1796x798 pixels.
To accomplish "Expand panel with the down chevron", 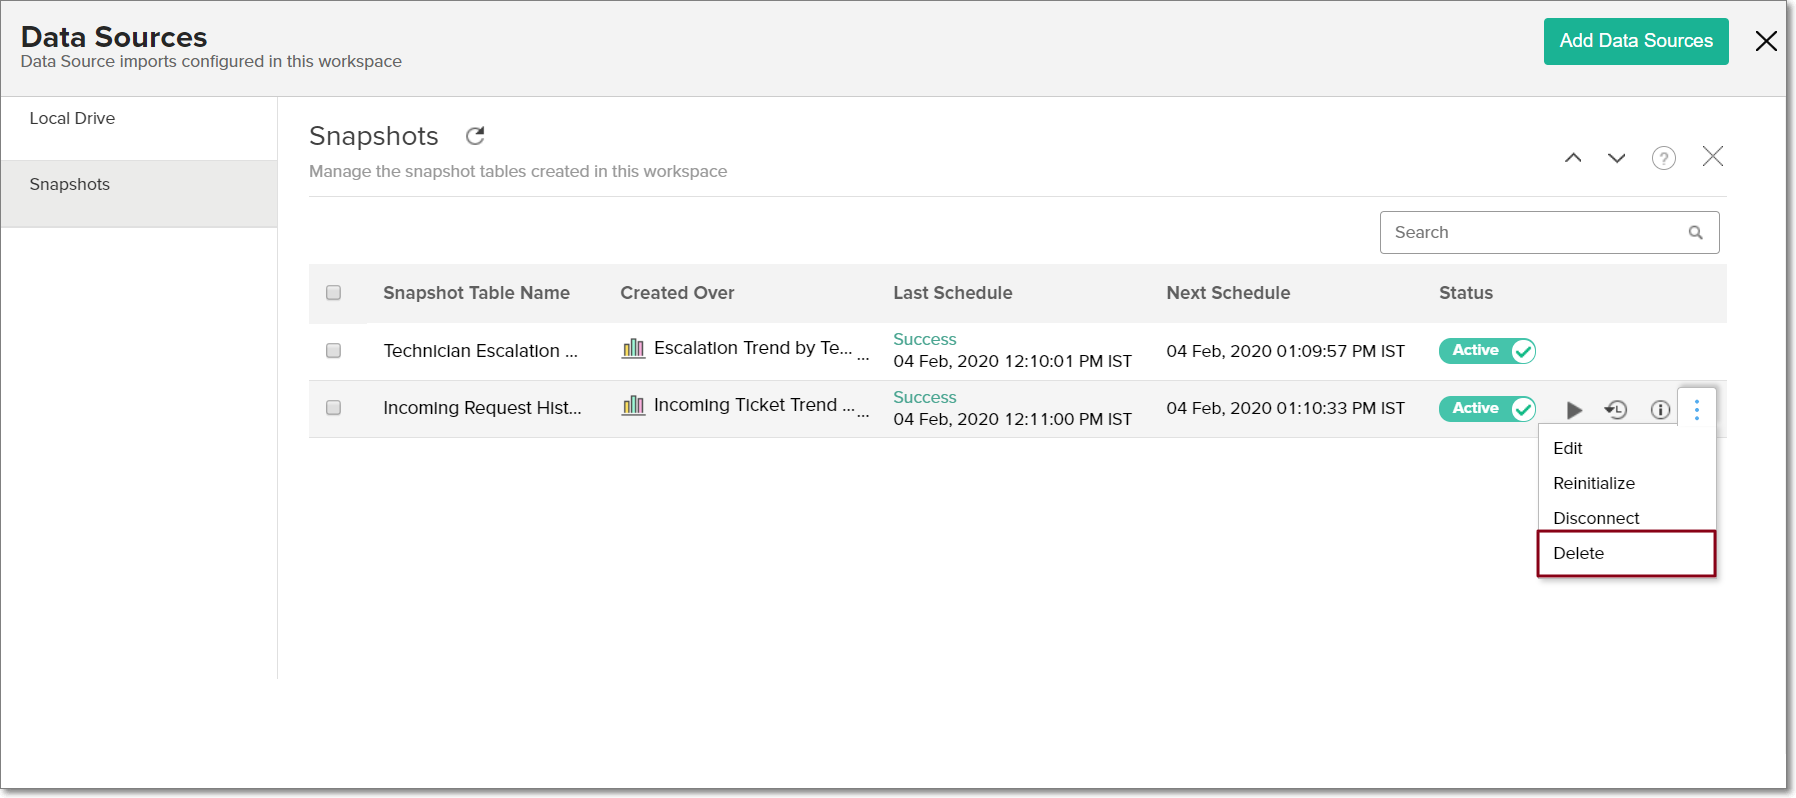I will point(1616,158).
